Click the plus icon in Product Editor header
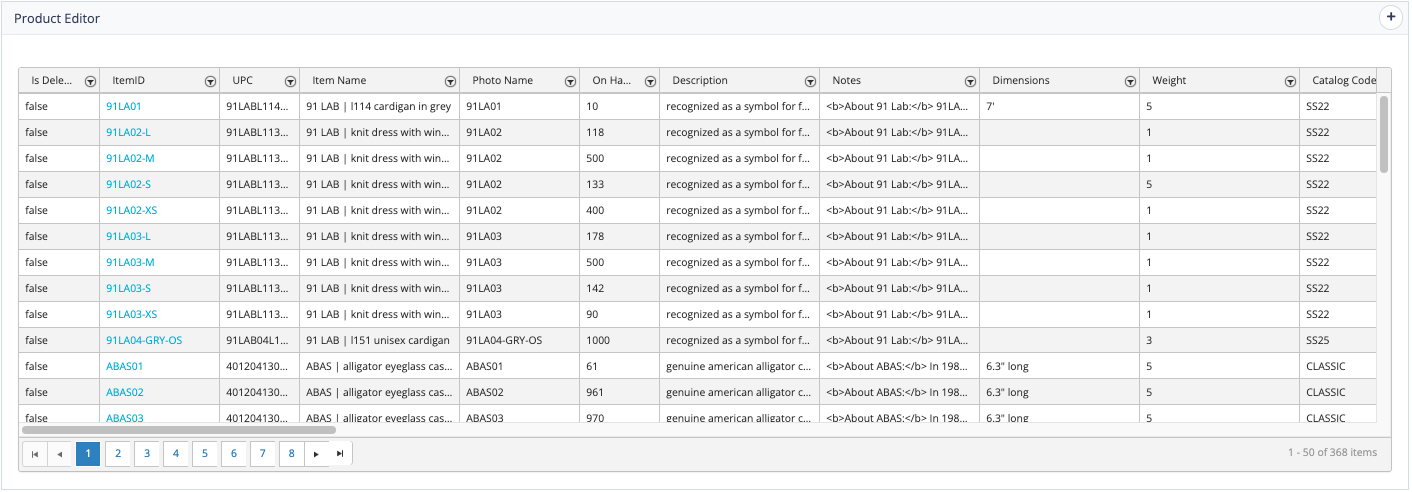This screenshot has width=1412, height=492. tap(1390, 17)
